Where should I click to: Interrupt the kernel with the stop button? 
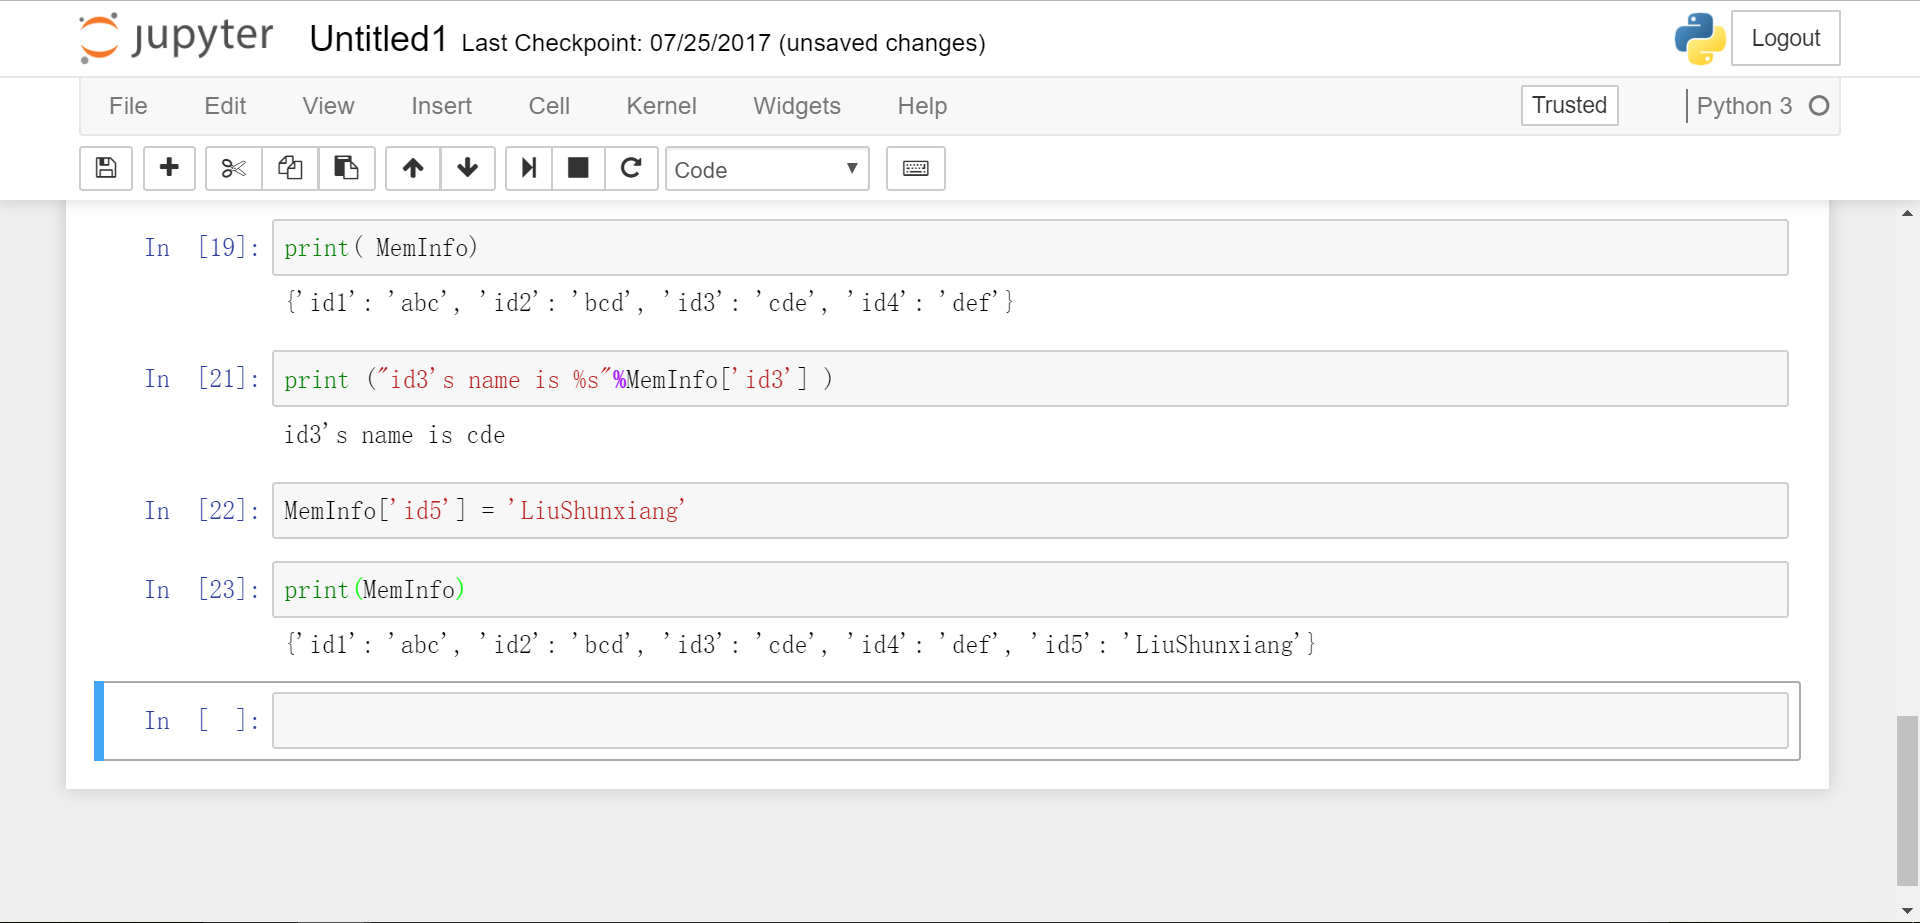pos(578,168)
